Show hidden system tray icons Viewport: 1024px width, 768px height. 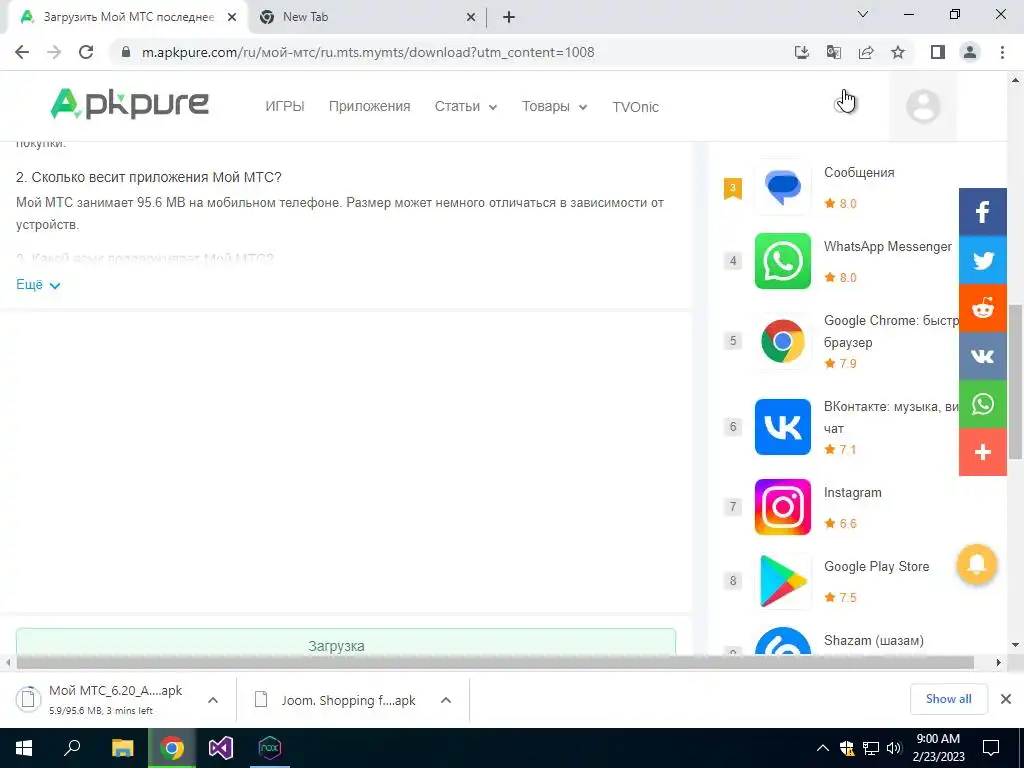pyautogui.click(x=823, y=748)
